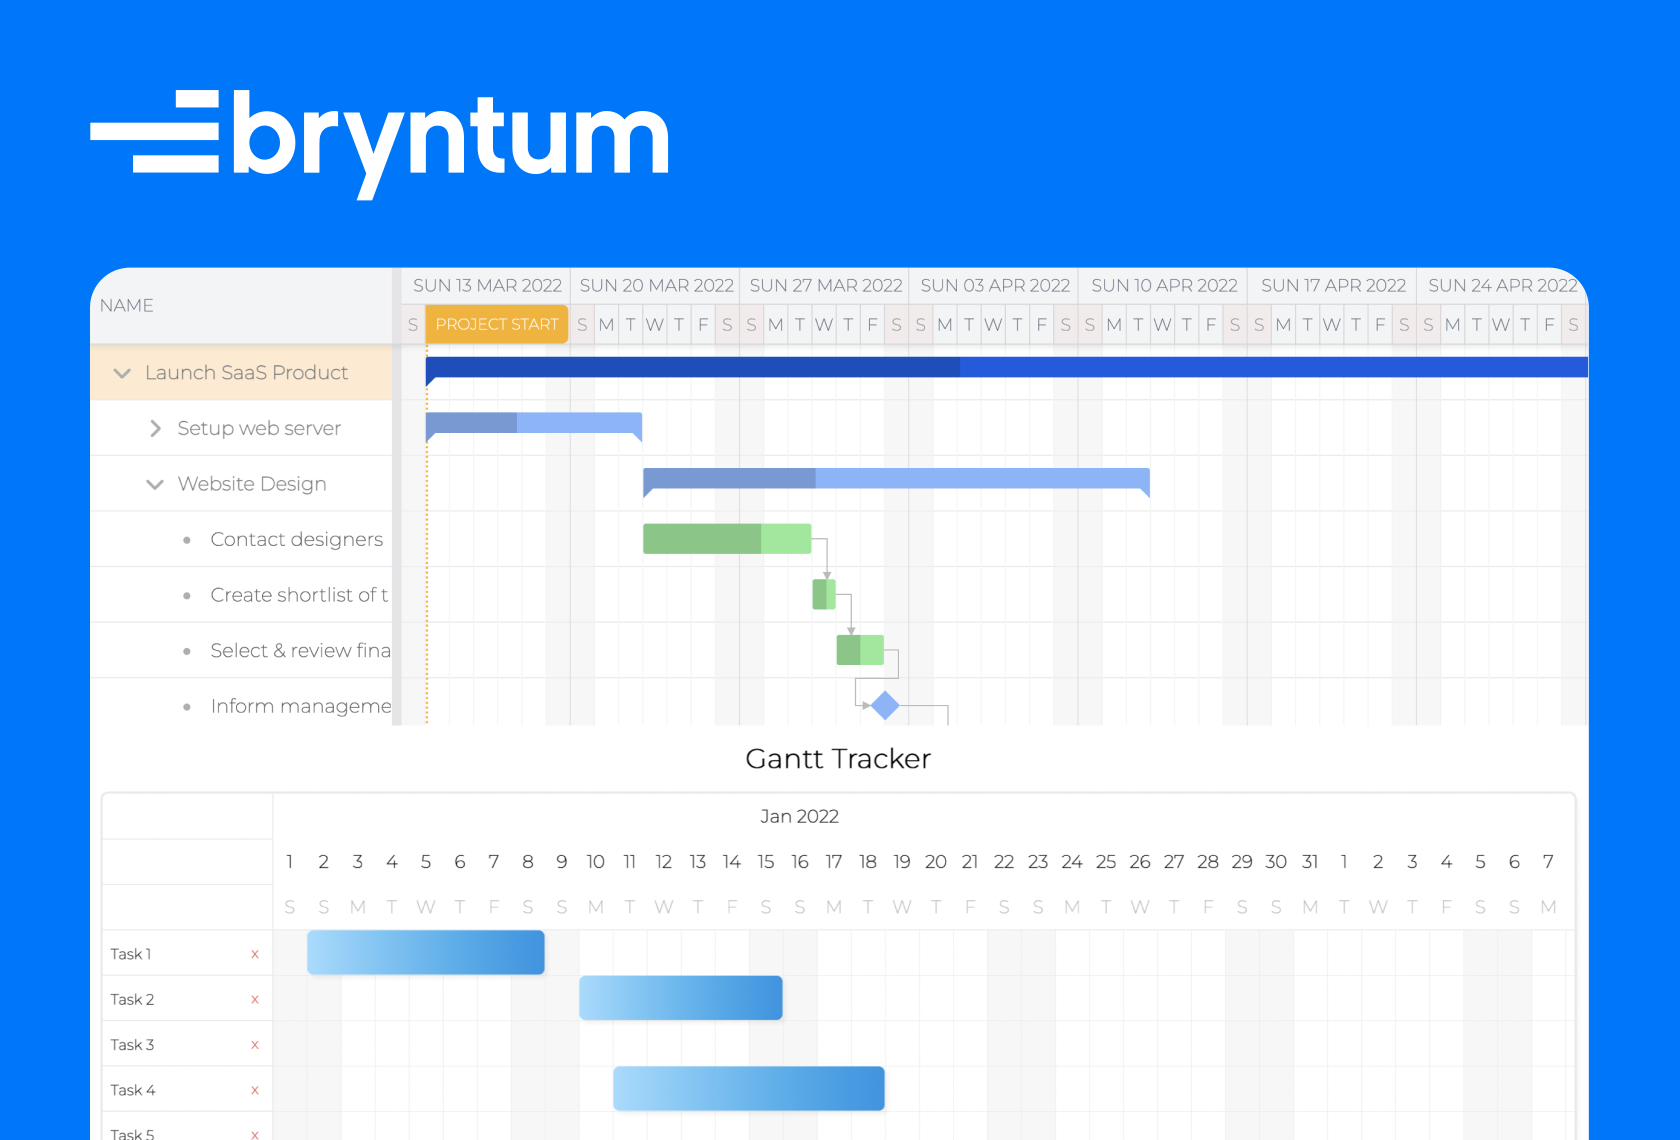Image resolution: width=1680 pixels, height=1140 pixels.
Task: Collapse the Launch SaaS Product group
Action: click(121, 372)
